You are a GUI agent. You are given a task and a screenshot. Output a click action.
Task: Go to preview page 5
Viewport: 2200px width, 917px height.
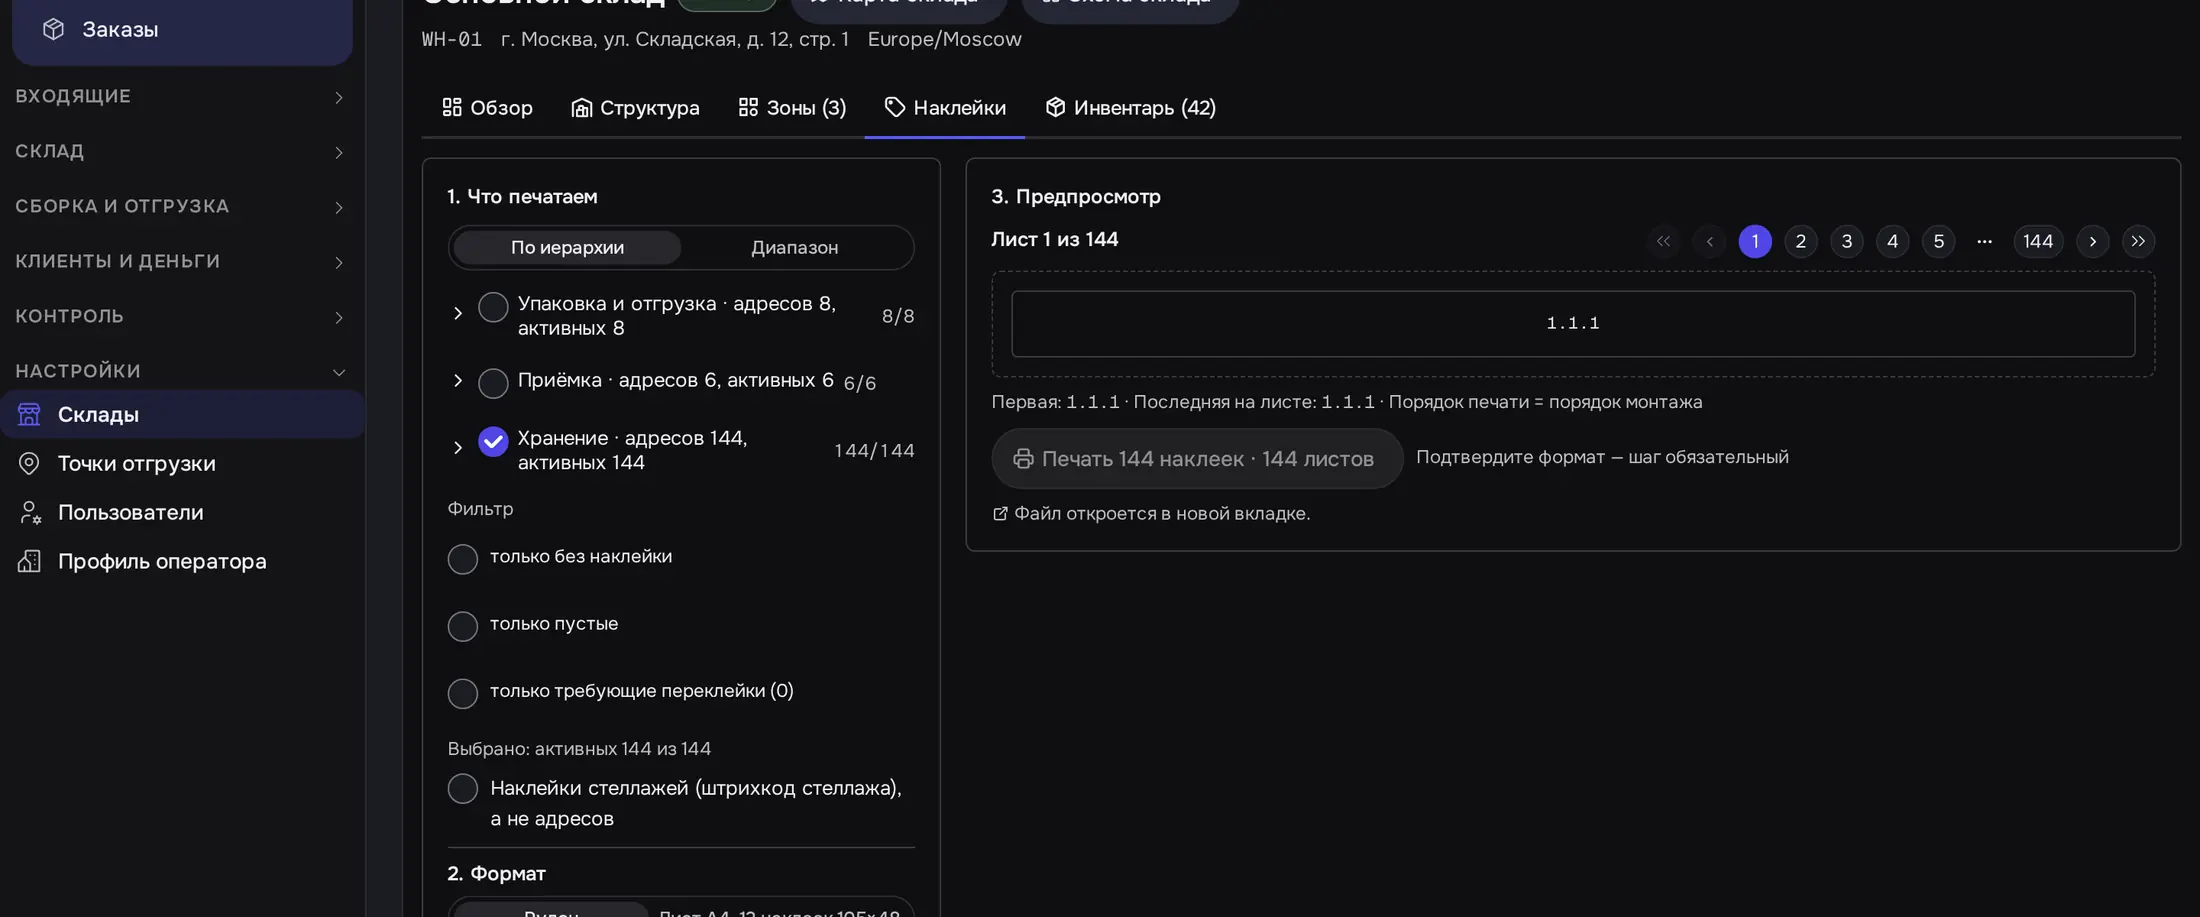coord(1939,241)
